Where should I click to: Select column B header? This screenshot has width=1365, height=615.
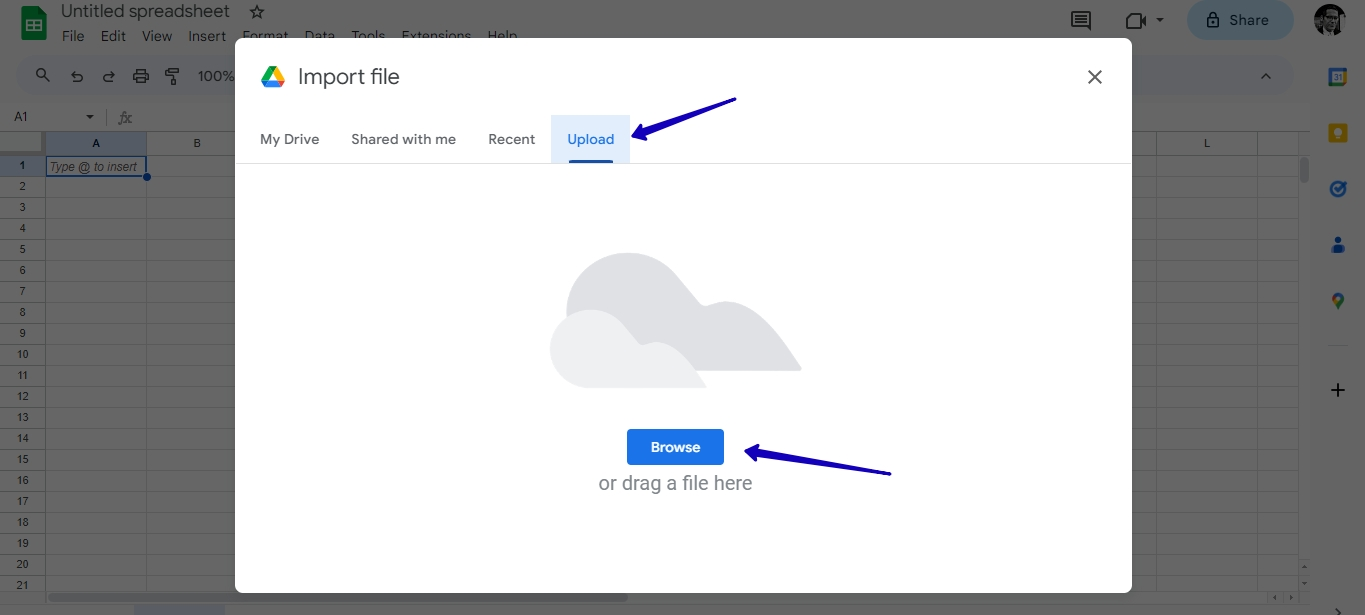(x=197, y=143)
